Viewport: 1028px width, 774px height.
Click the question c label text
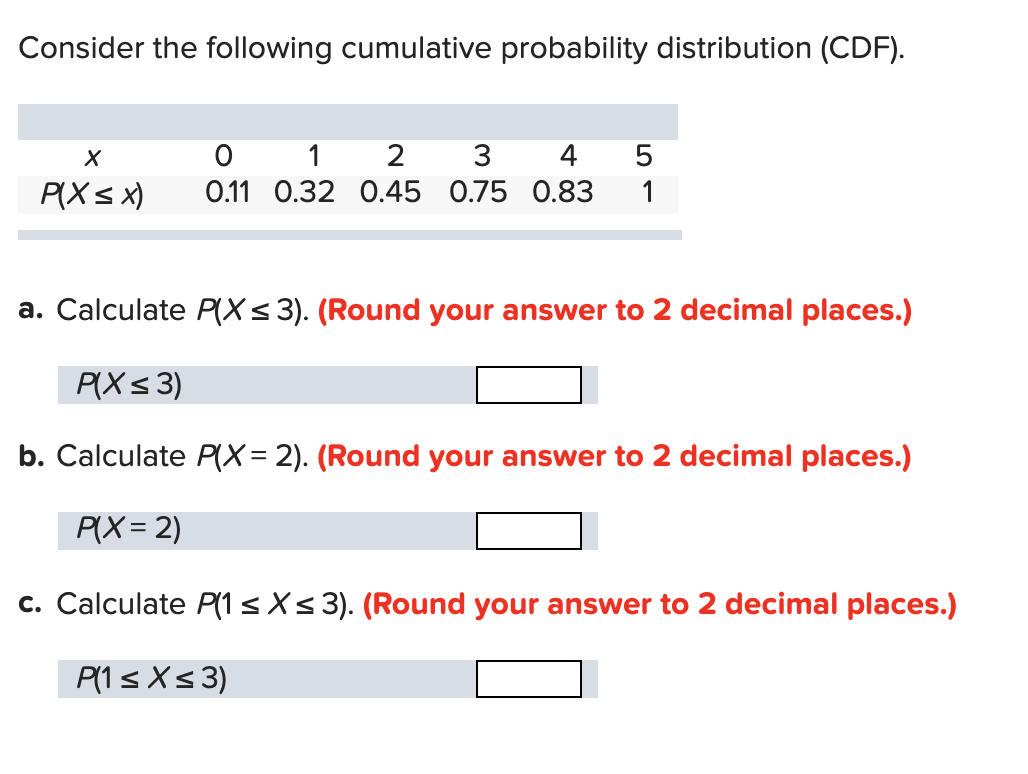click(30, 604)
